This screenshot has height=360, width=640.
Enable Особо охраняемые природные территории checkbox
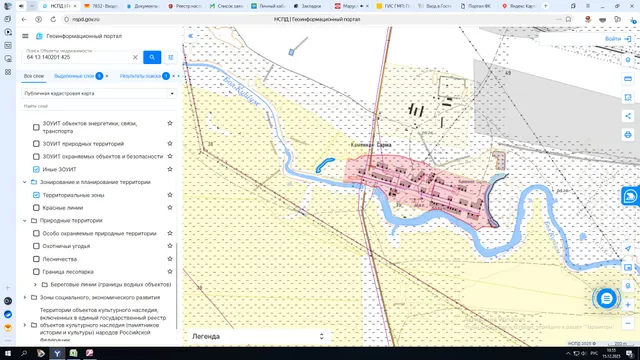[36, 233]
